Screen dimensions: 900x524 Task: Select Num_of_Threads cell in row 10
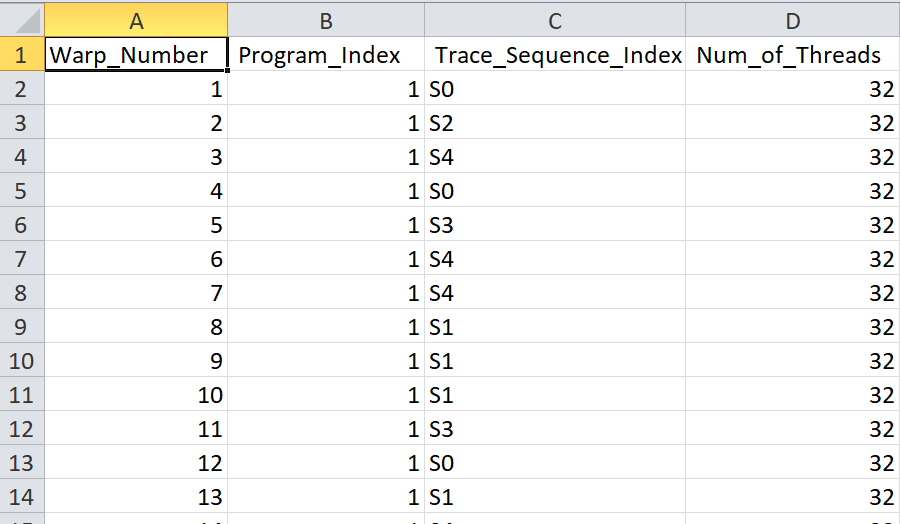(x=792, y=361)
